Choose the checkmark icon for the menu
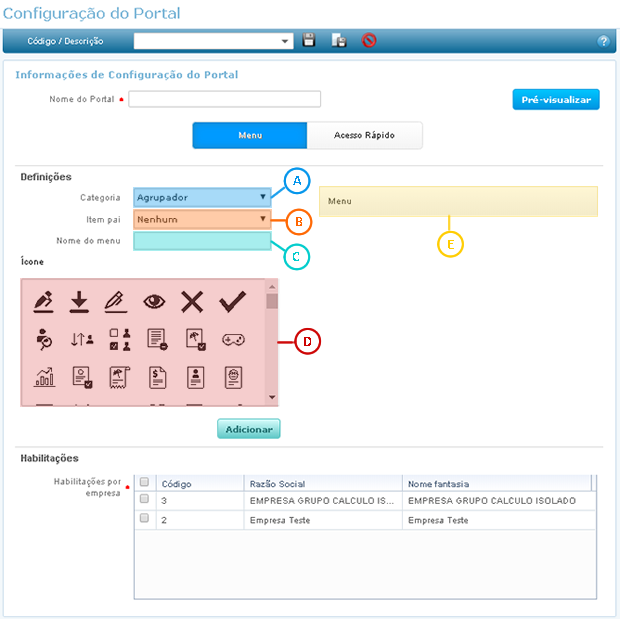 click(232, 300)
